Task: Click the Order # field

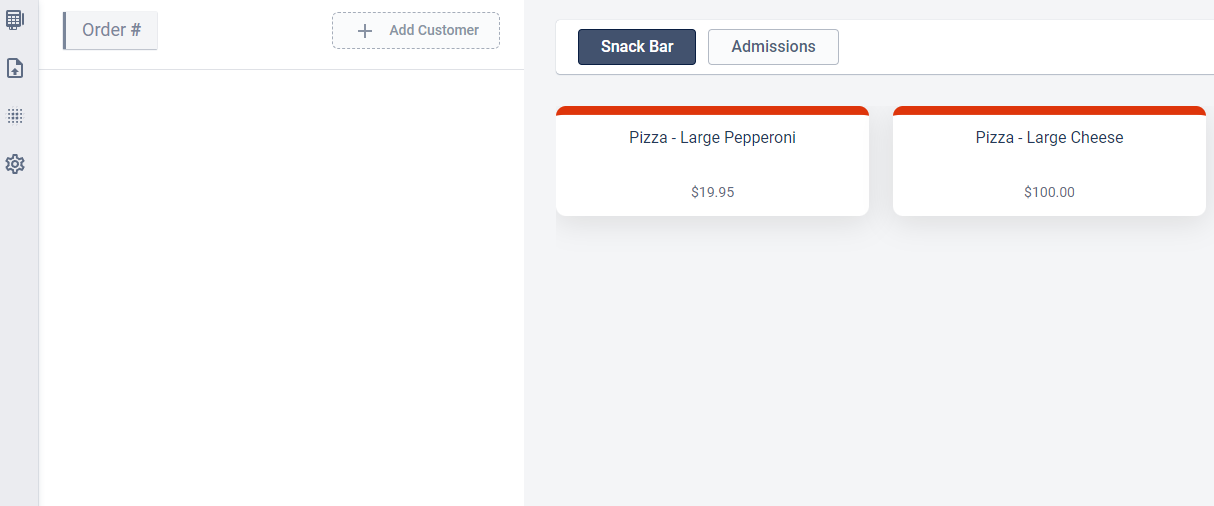Action: (x=111, y=30)
